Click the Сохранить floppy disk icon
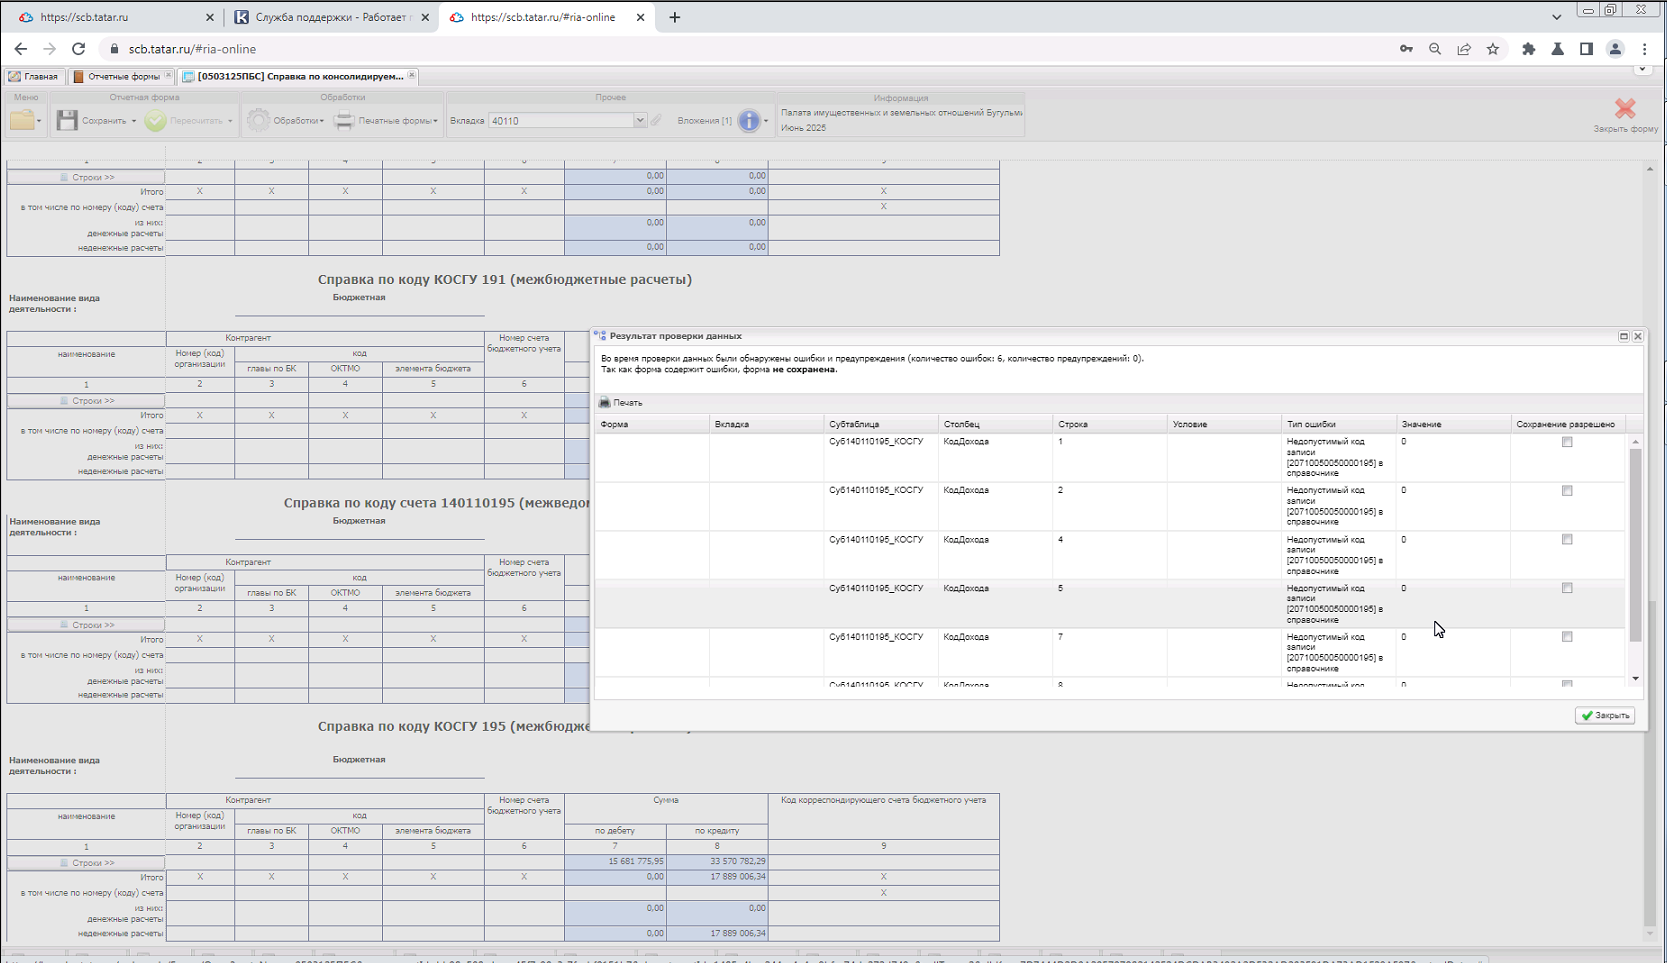 67,120
